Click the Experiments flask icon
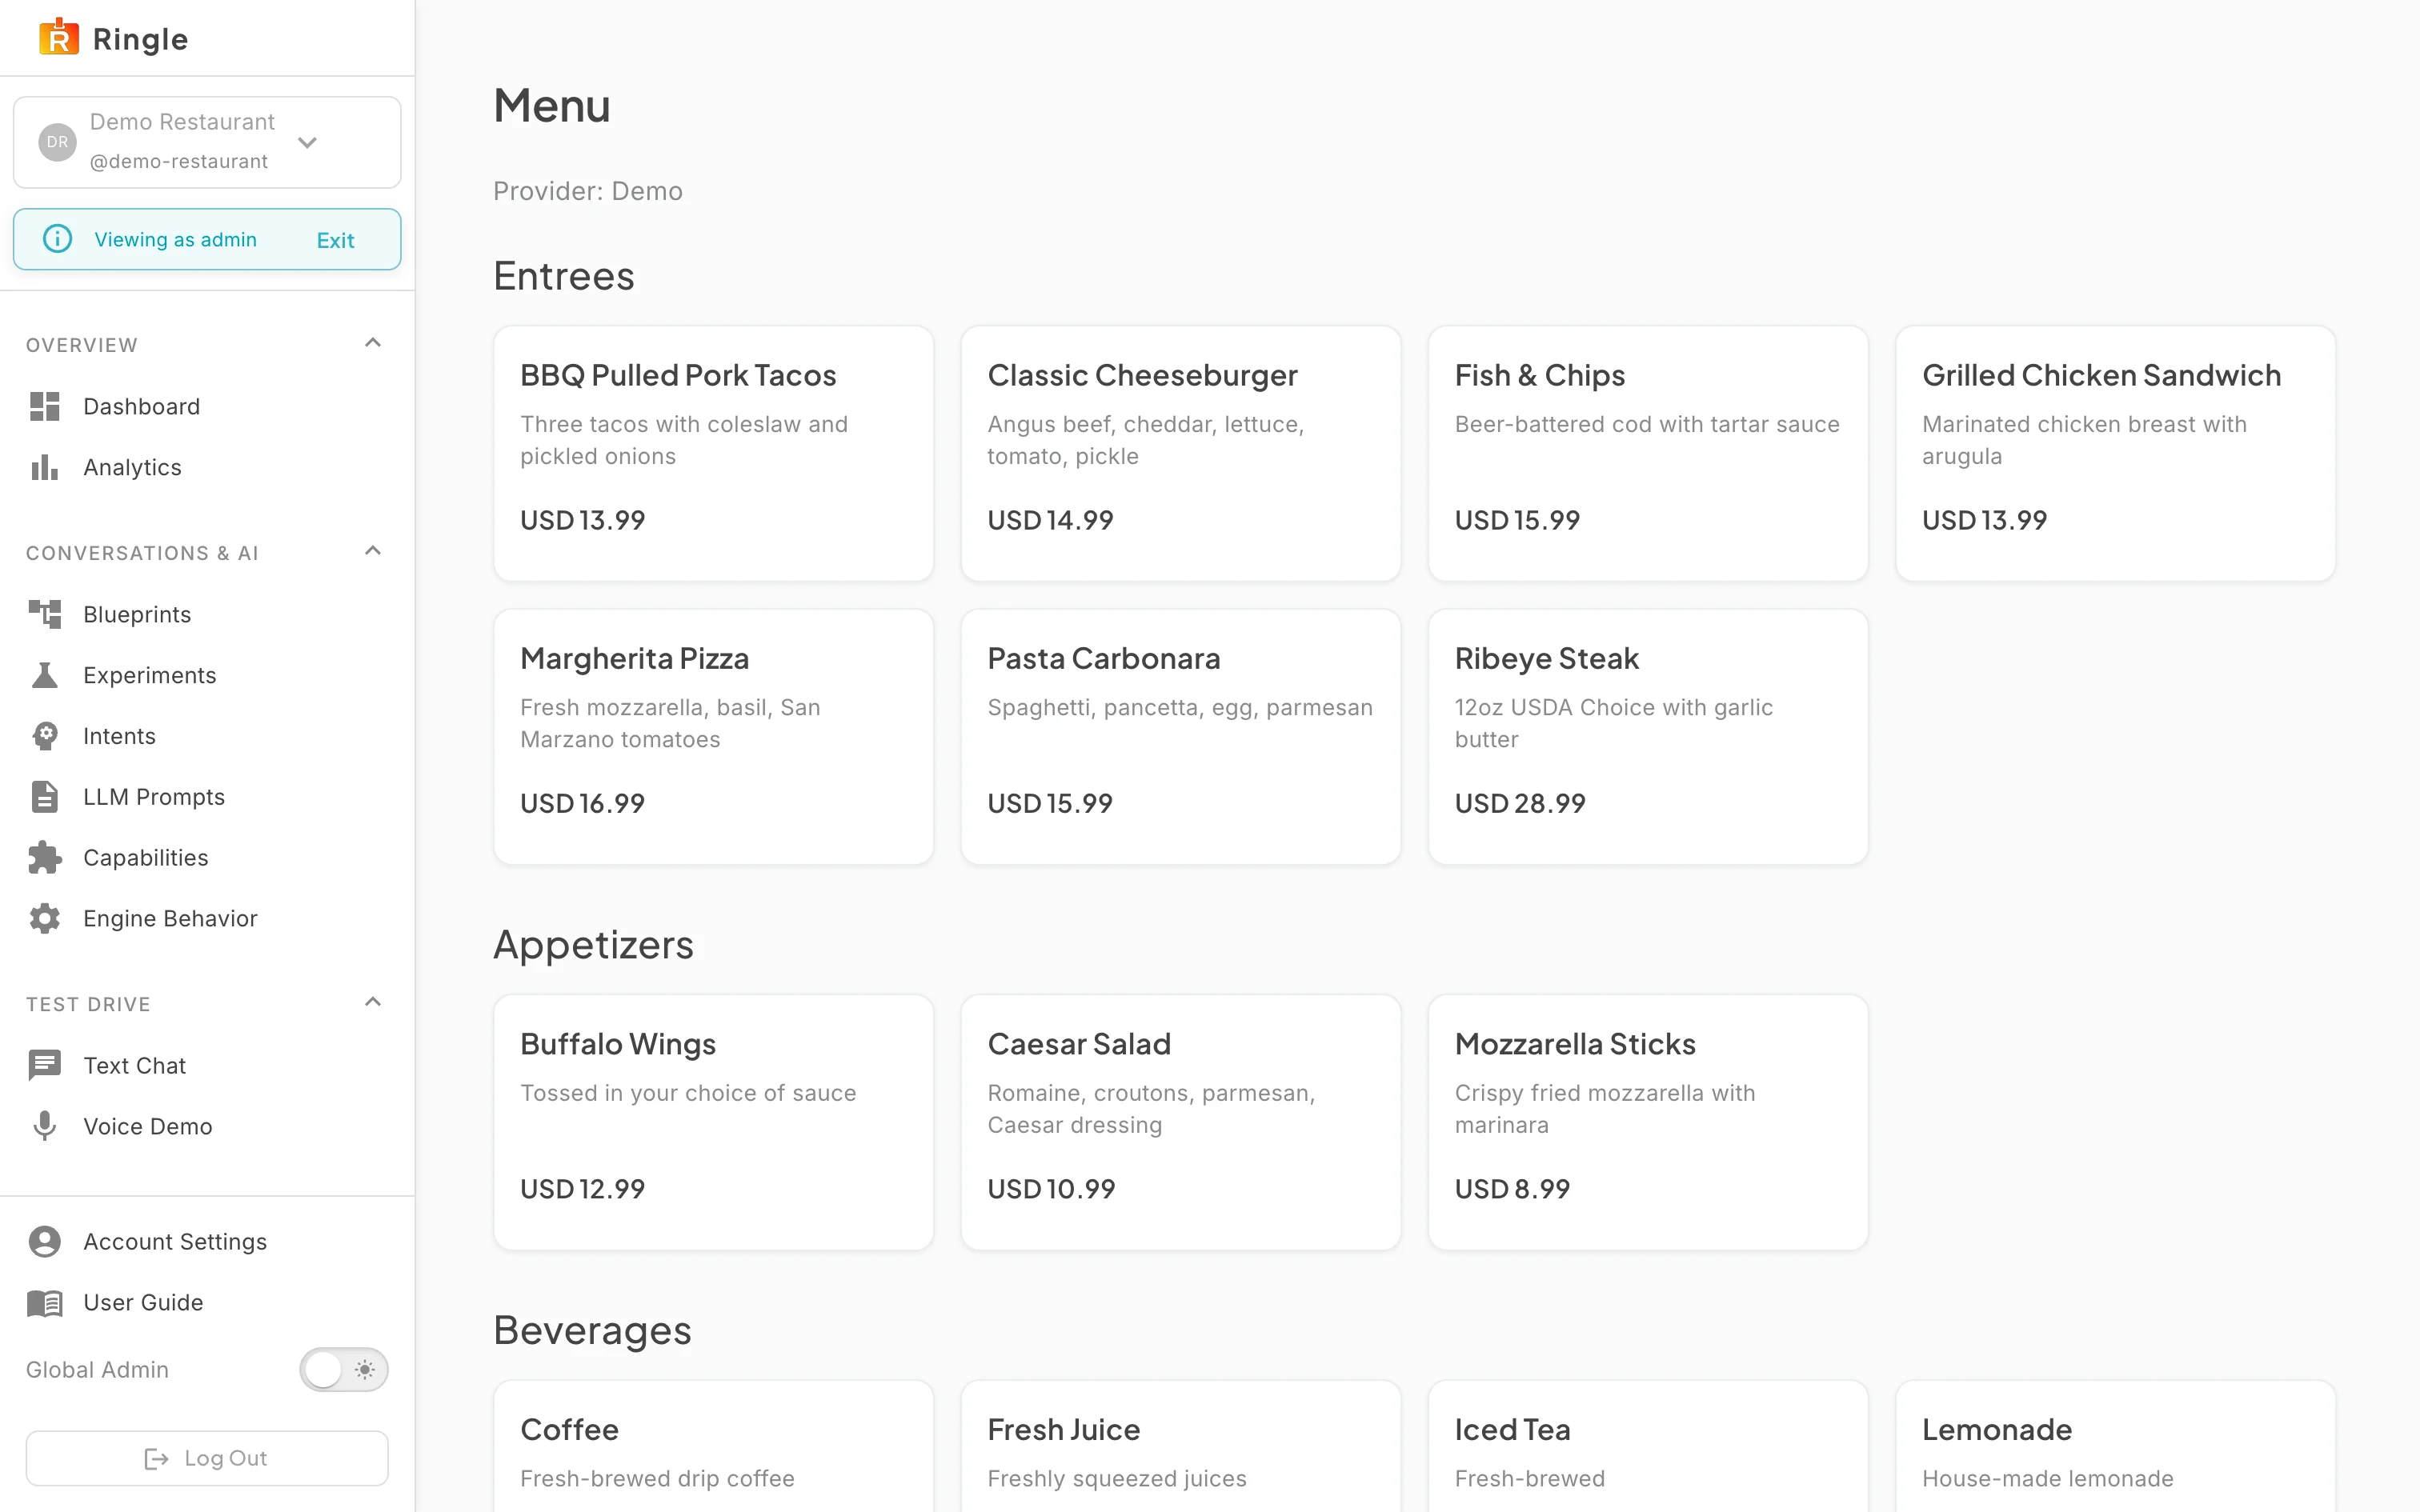The image size is (2420, 1512). [45, 675]
